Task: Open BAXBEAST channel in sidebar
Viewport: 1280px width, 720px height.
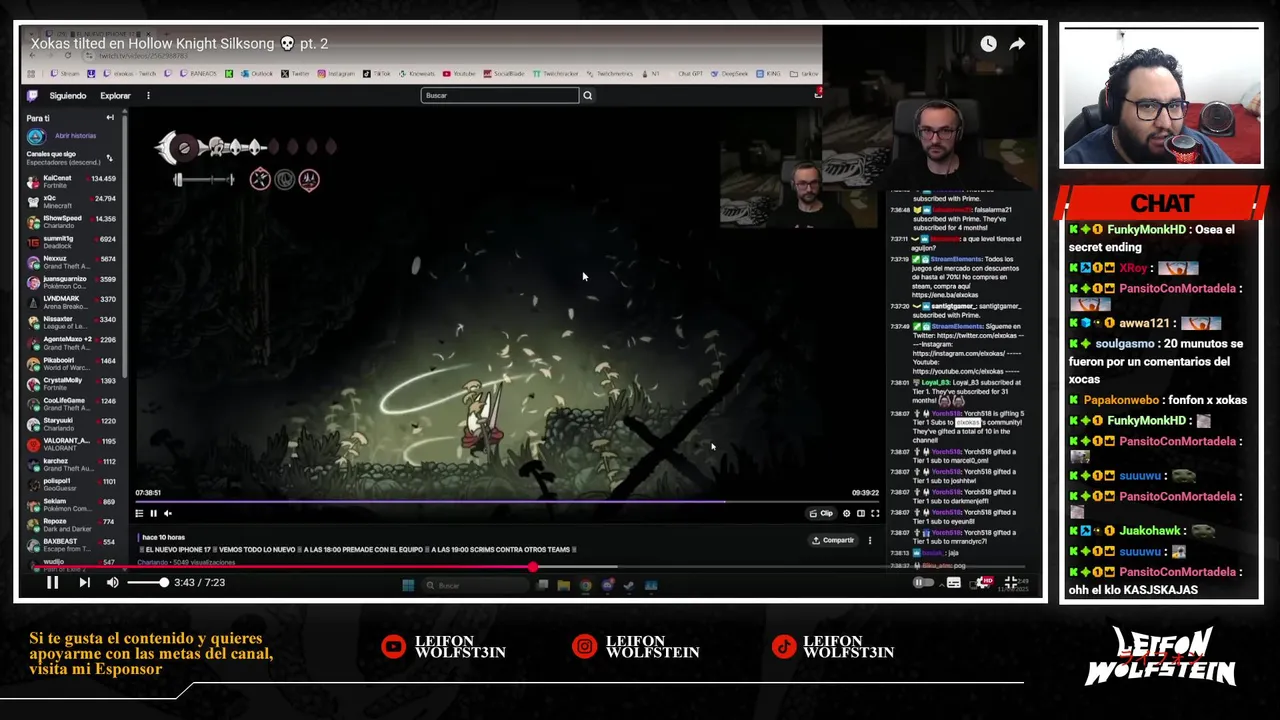Action: point(72,545)
